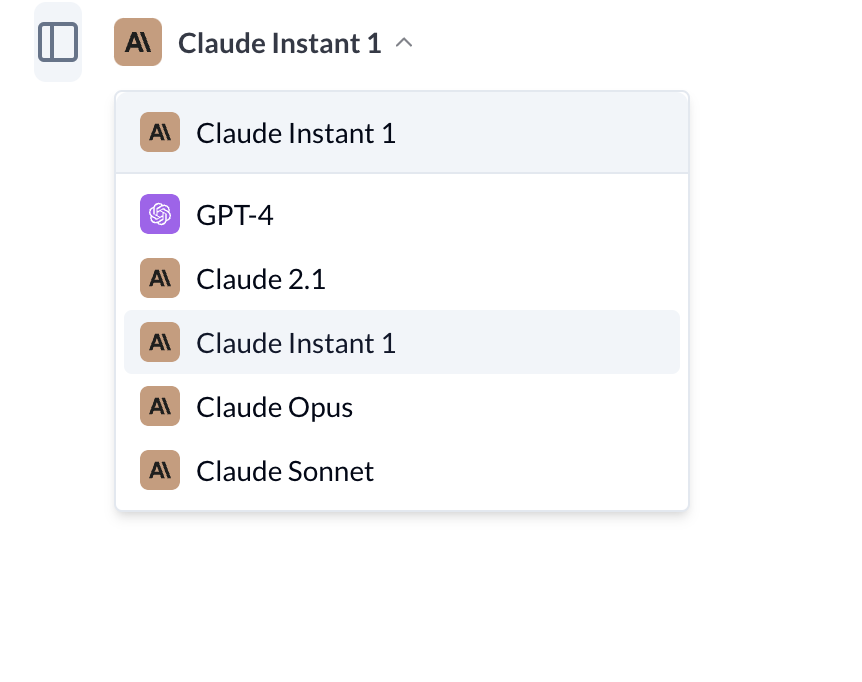Image resolution: width=862 pixels, height=682 pixels.
Task: Click the Claude Opus text label
Action: (274, 408)
